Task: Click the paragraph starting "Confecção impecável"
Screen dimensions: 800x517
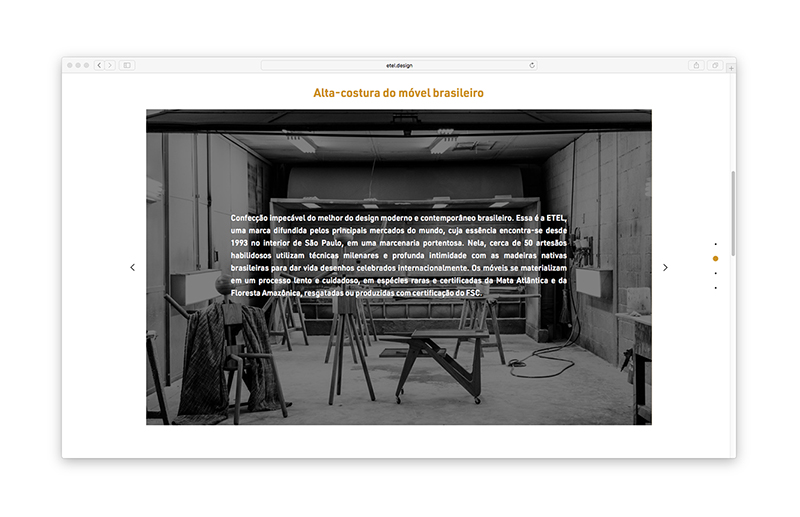Action: [398, 255]
